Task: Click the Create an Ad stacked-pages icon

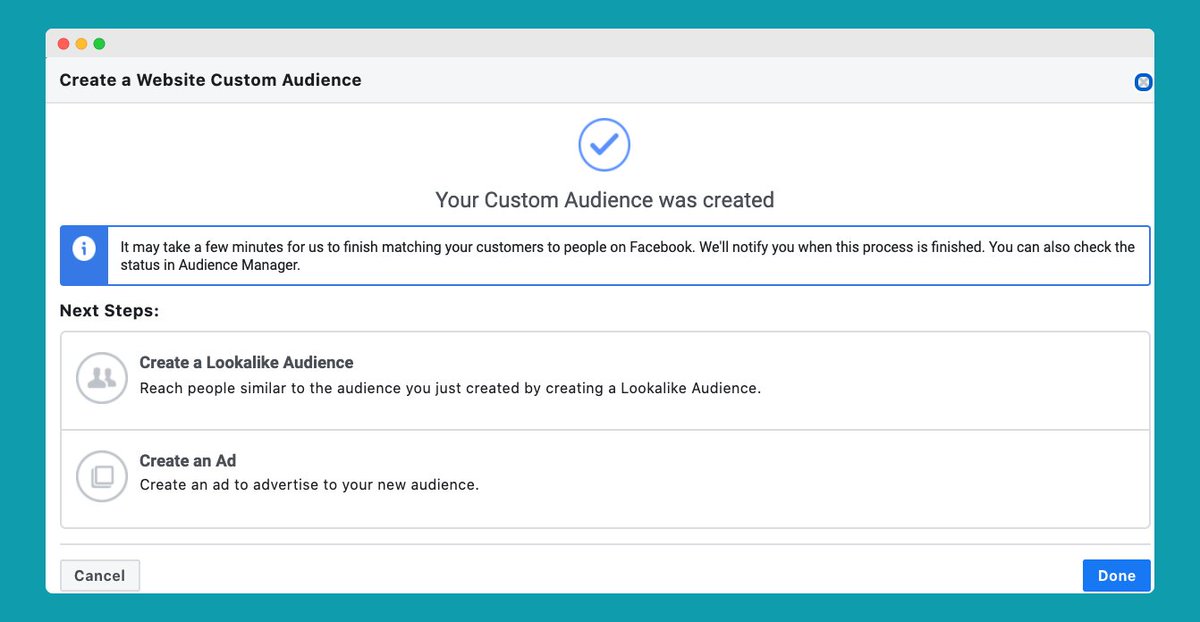Action: [102, 476]
